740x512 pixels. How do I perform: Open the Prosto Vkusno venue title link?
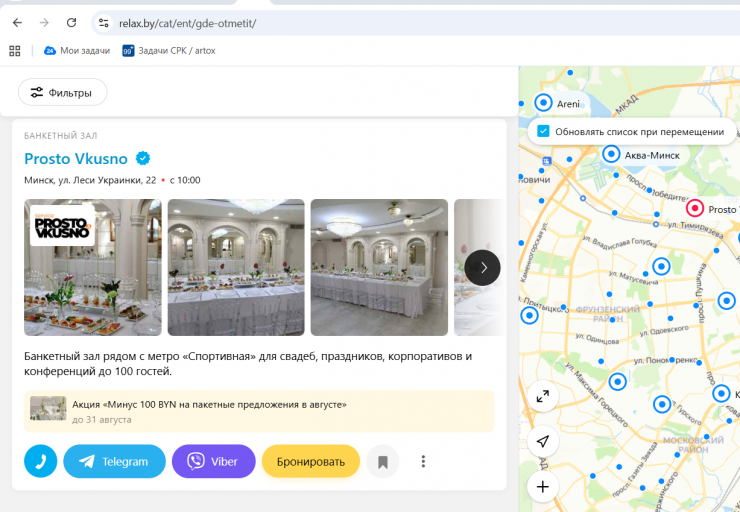(76, 159)
